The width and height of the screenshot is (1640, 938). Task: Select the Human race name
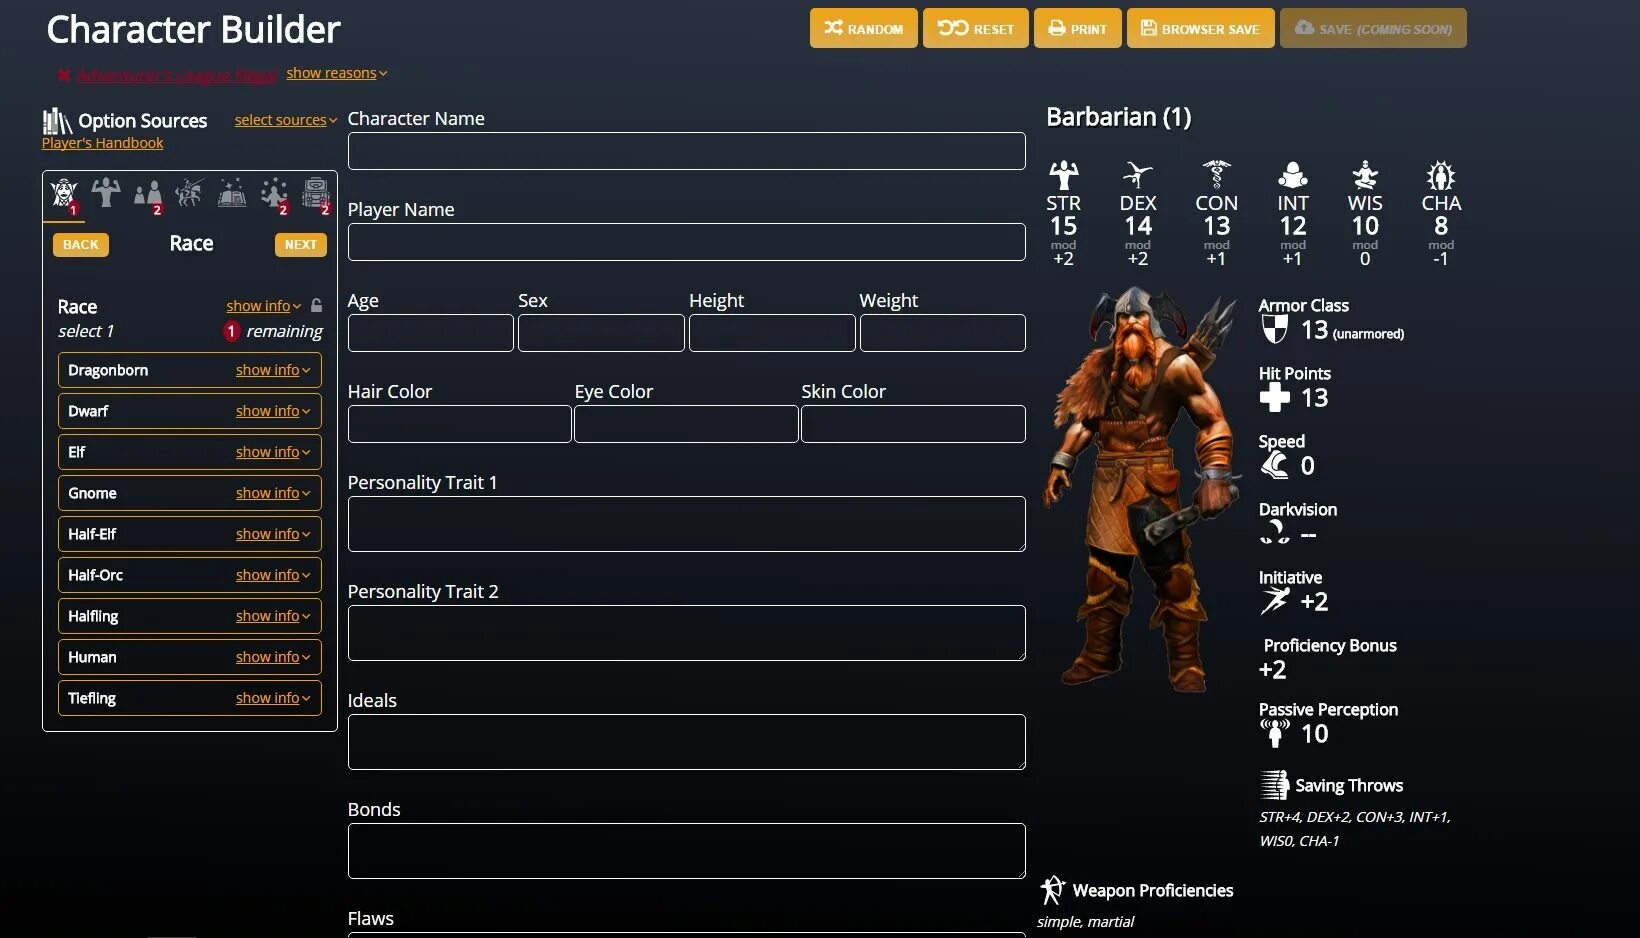point(92,657)
